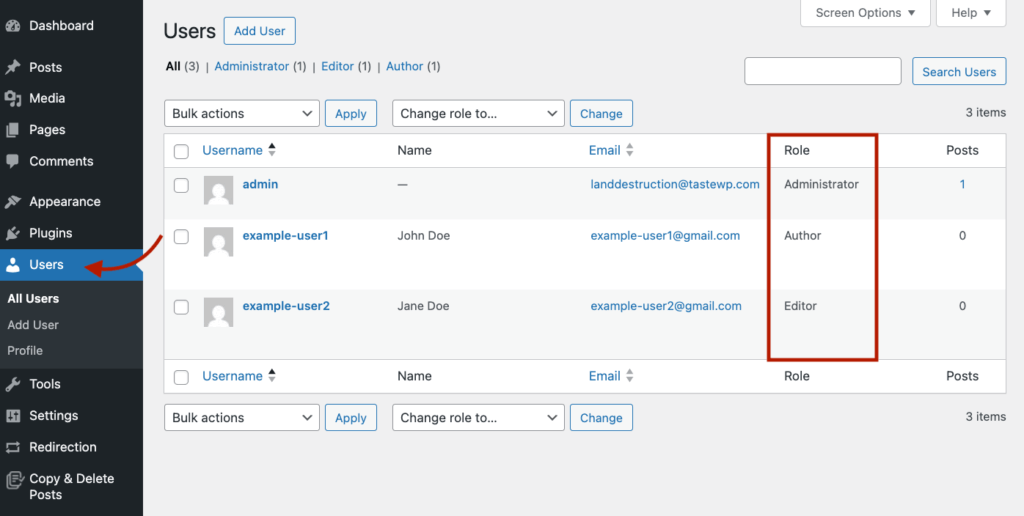This screenshot has width=1024, height=516.
Task: Click sort arrows beside top Email header
Action: pos(630,150)
